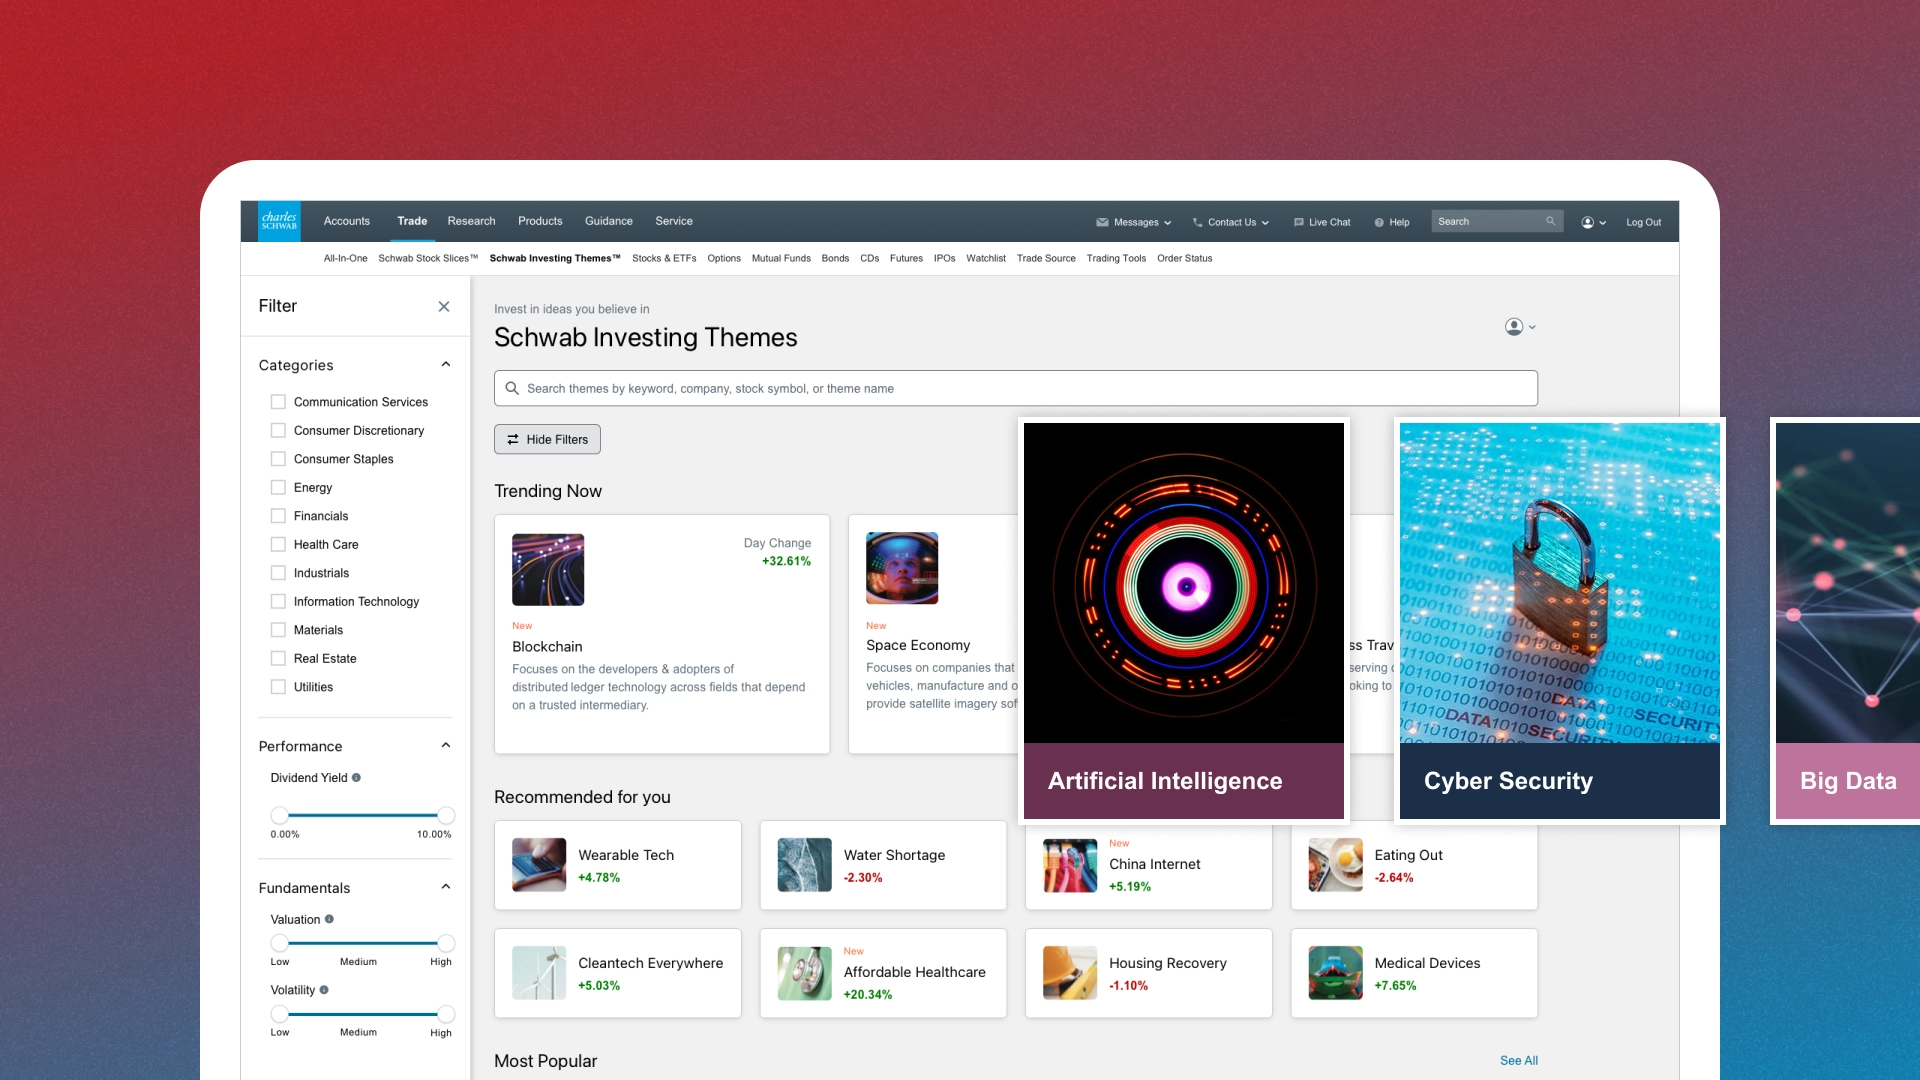Collapse the Fundamentals section

[446, 887]
